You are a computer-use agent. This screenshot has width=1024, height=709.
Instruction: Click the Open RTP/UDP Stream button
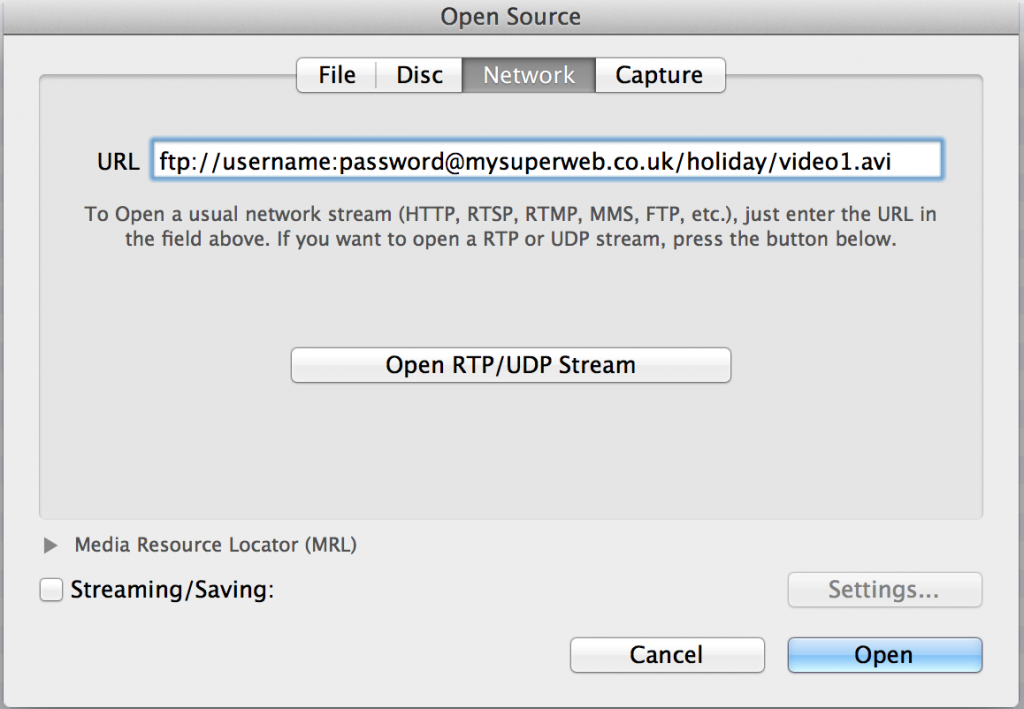(511, 365)
